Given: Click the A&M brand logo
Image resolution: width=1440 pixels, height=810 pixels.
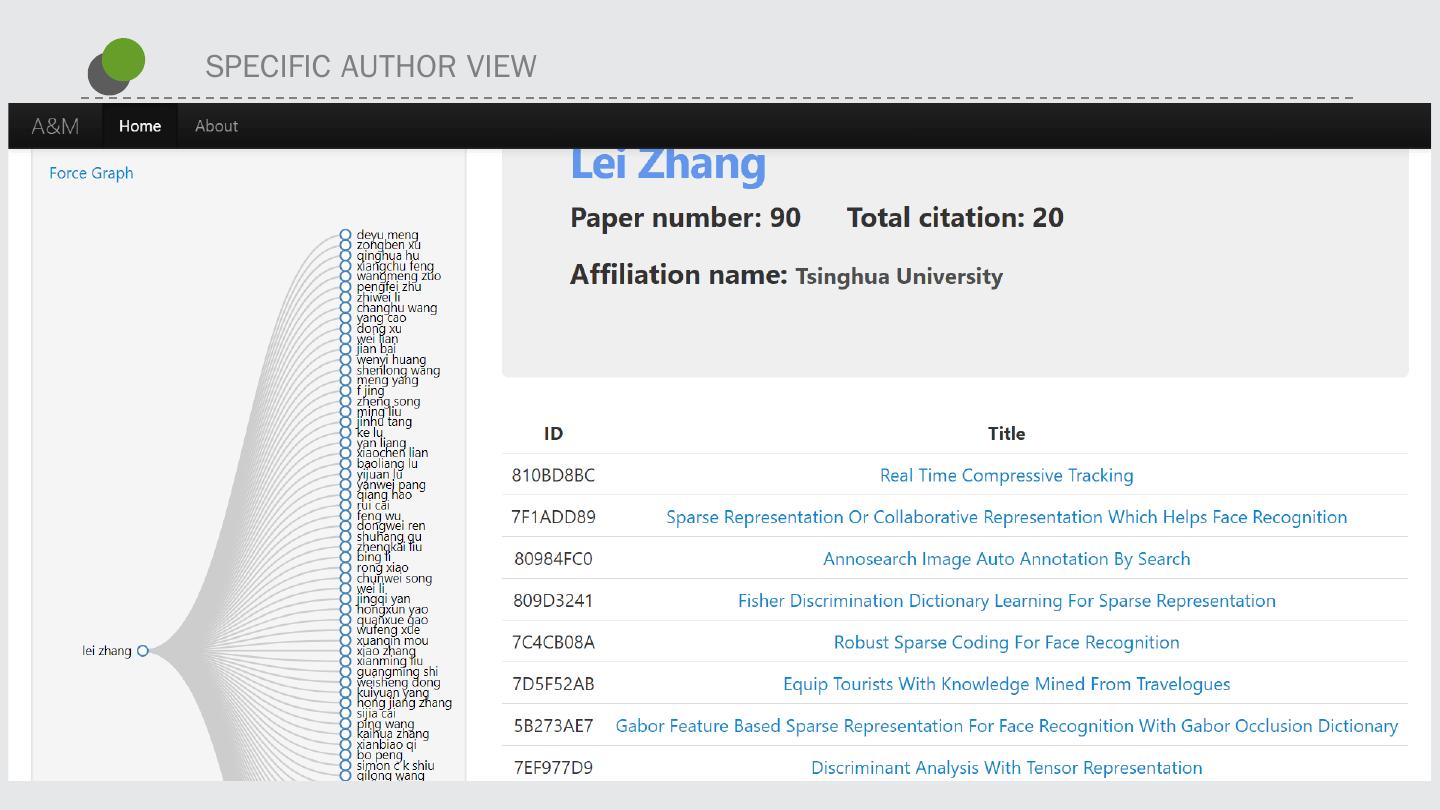Looking at the screenshot, I should click(x=55, y=126).
